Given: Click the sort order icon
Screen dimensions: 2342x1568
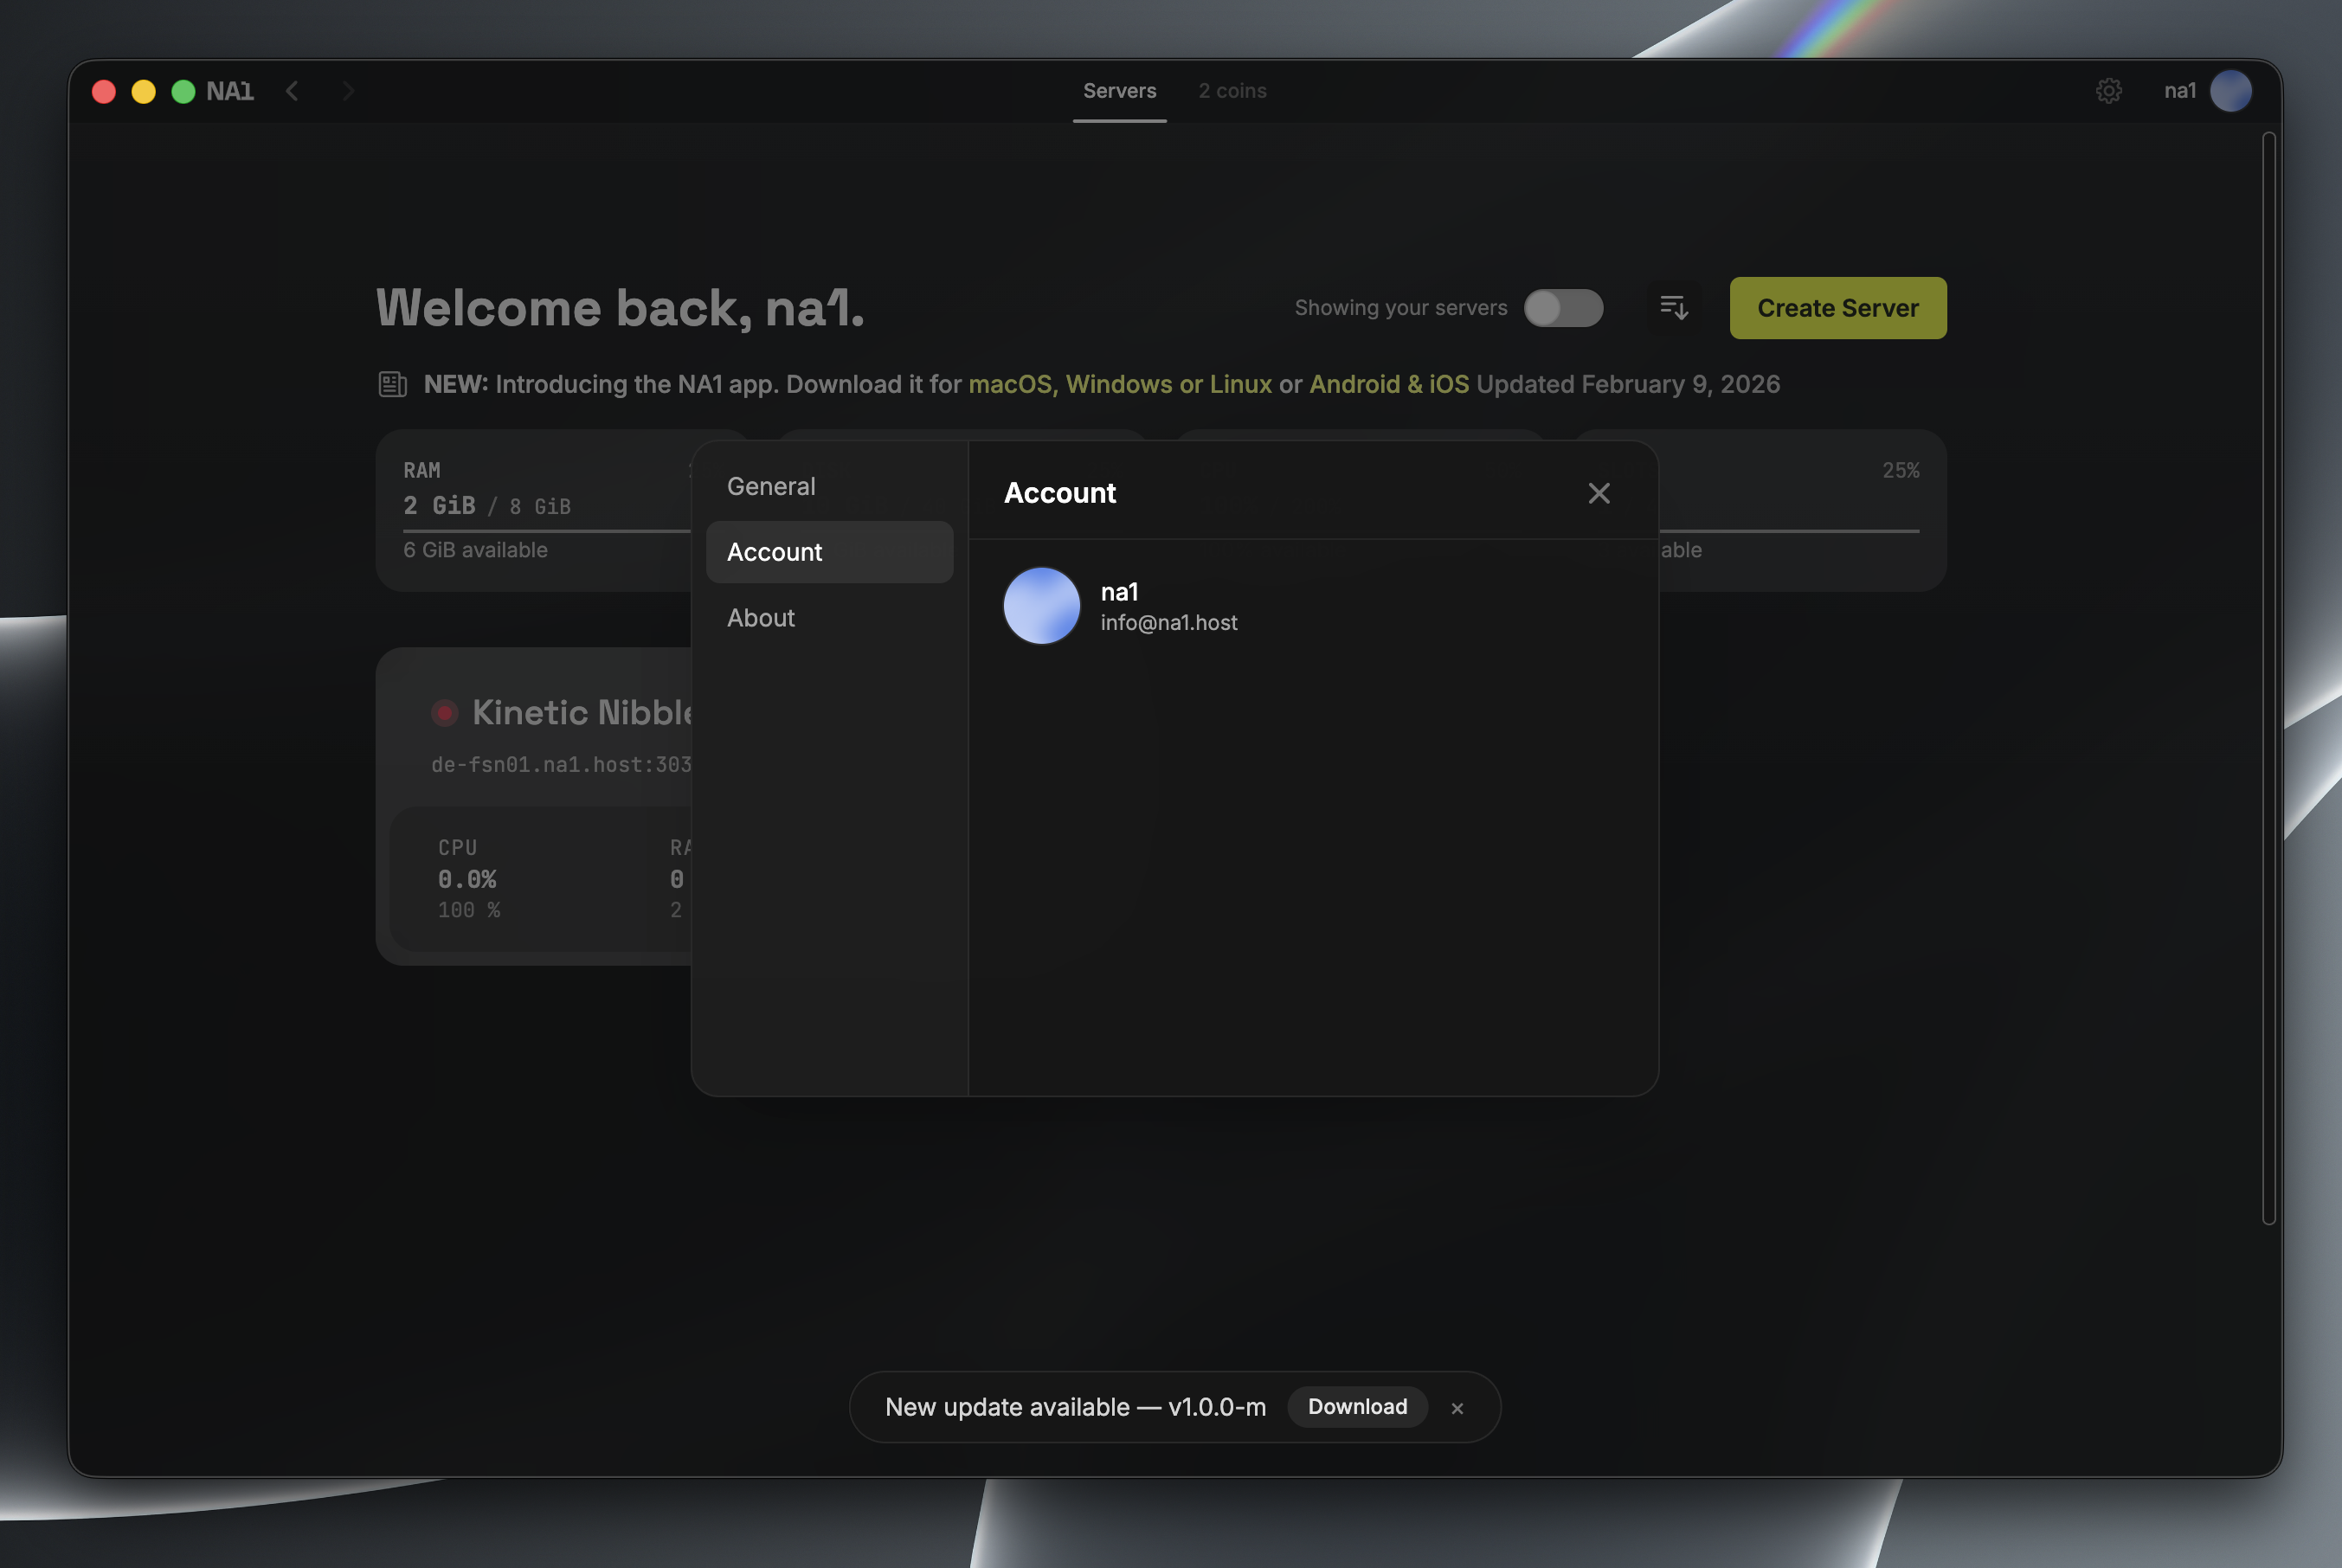Looking at the screenshot, I should click(1673, 308).
